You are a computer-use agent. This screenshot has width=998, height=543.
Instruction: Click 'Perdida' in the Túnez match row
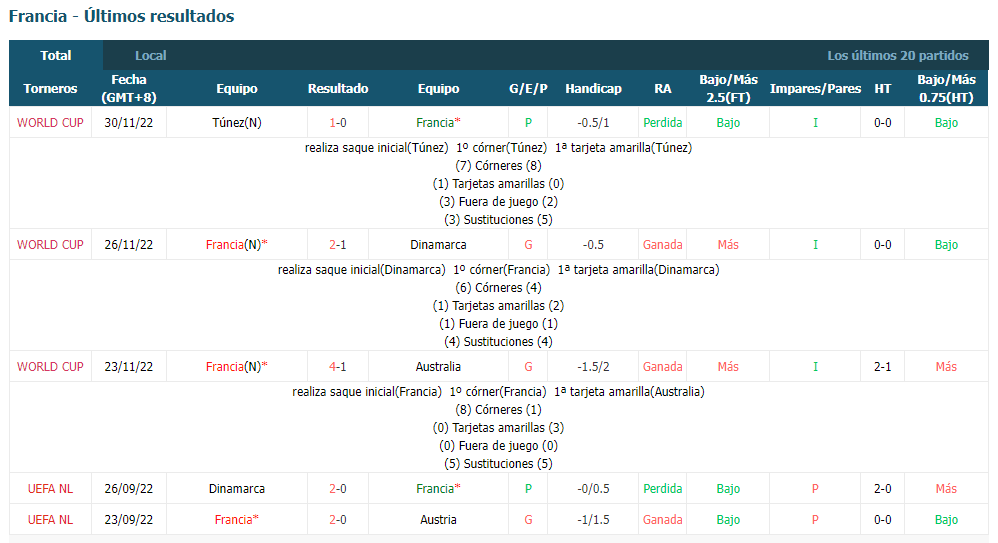[663, 123]
